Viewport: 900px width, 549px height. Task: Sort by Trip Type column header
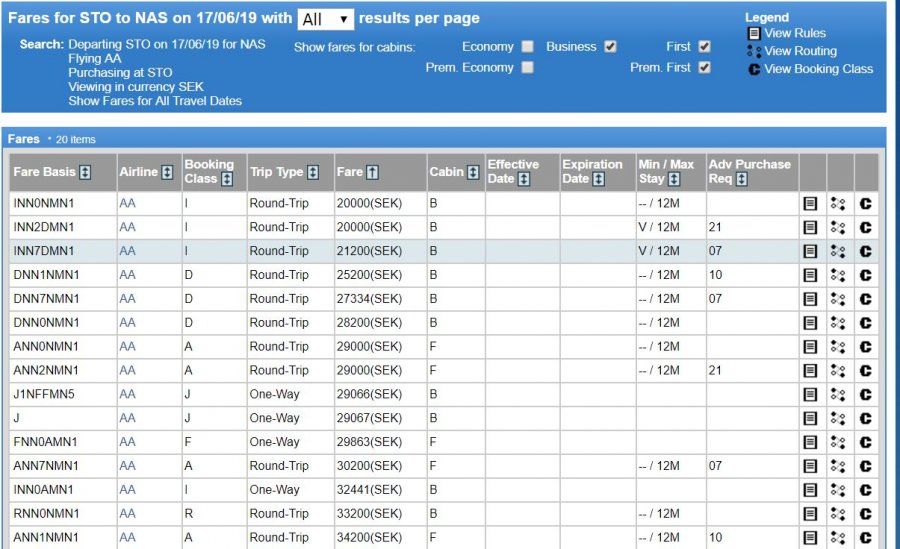(313, 172)
